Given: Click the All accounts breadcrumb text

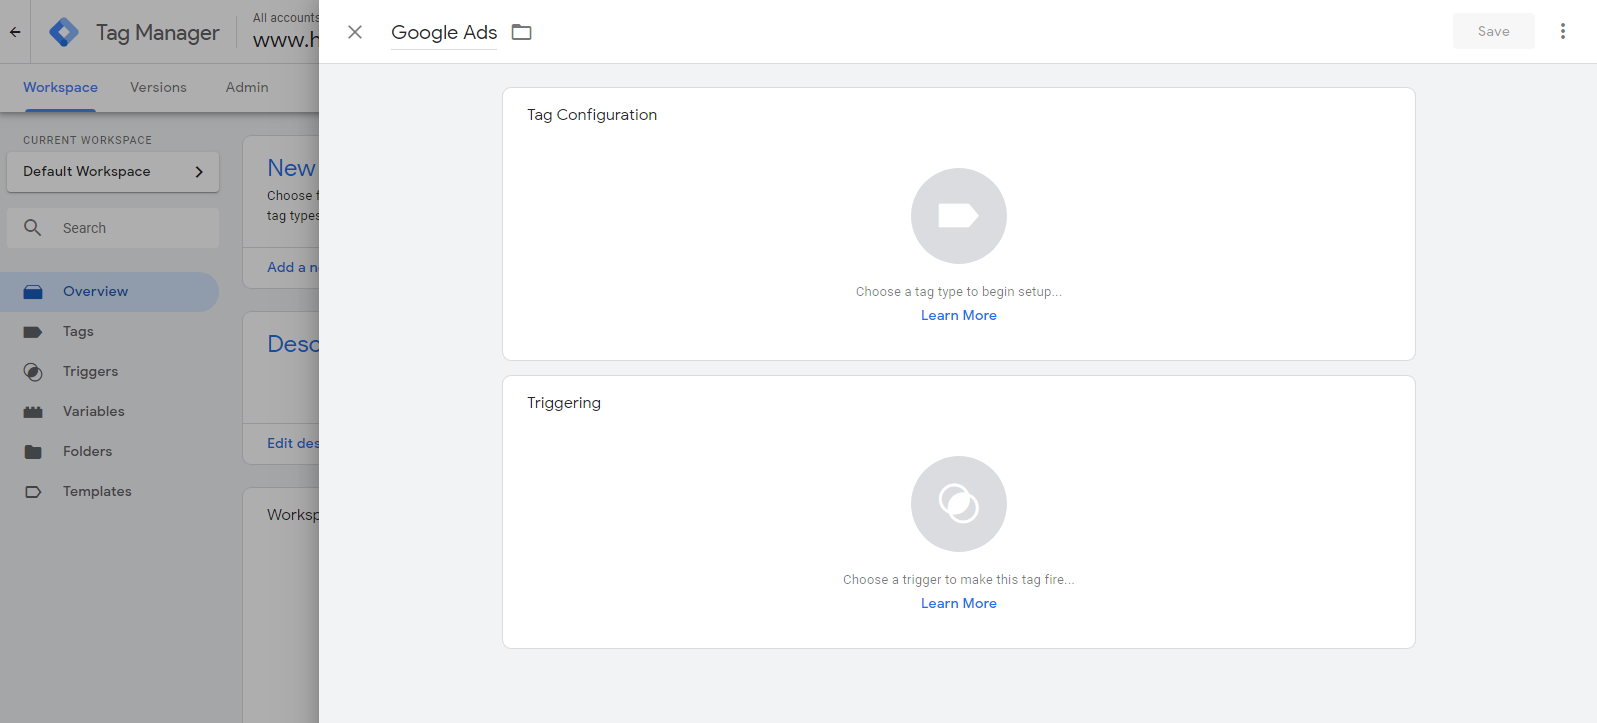Looking at the screenshot, I should click(x=286, y=18).
